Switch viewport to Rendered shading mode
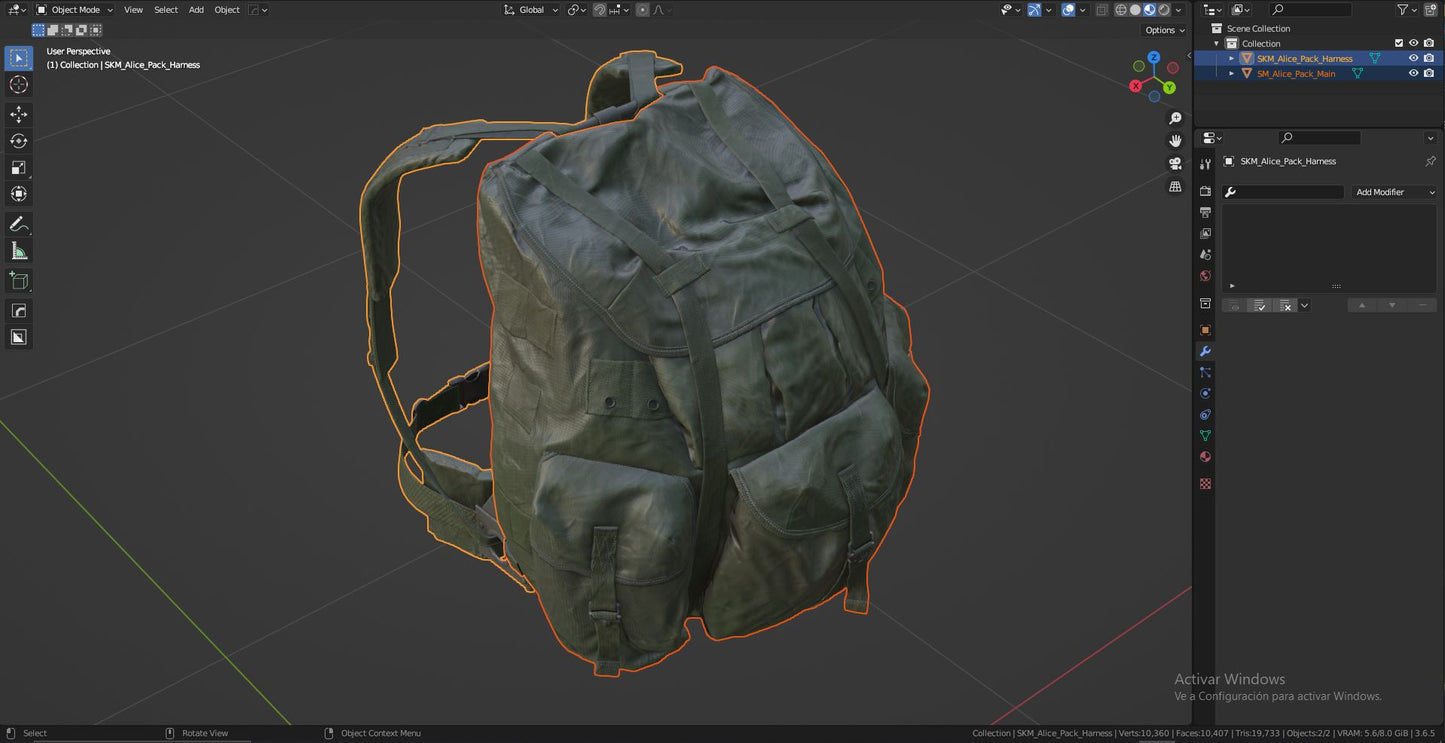Screen dimensions: 1445x743 click(x=1162, y=10)
